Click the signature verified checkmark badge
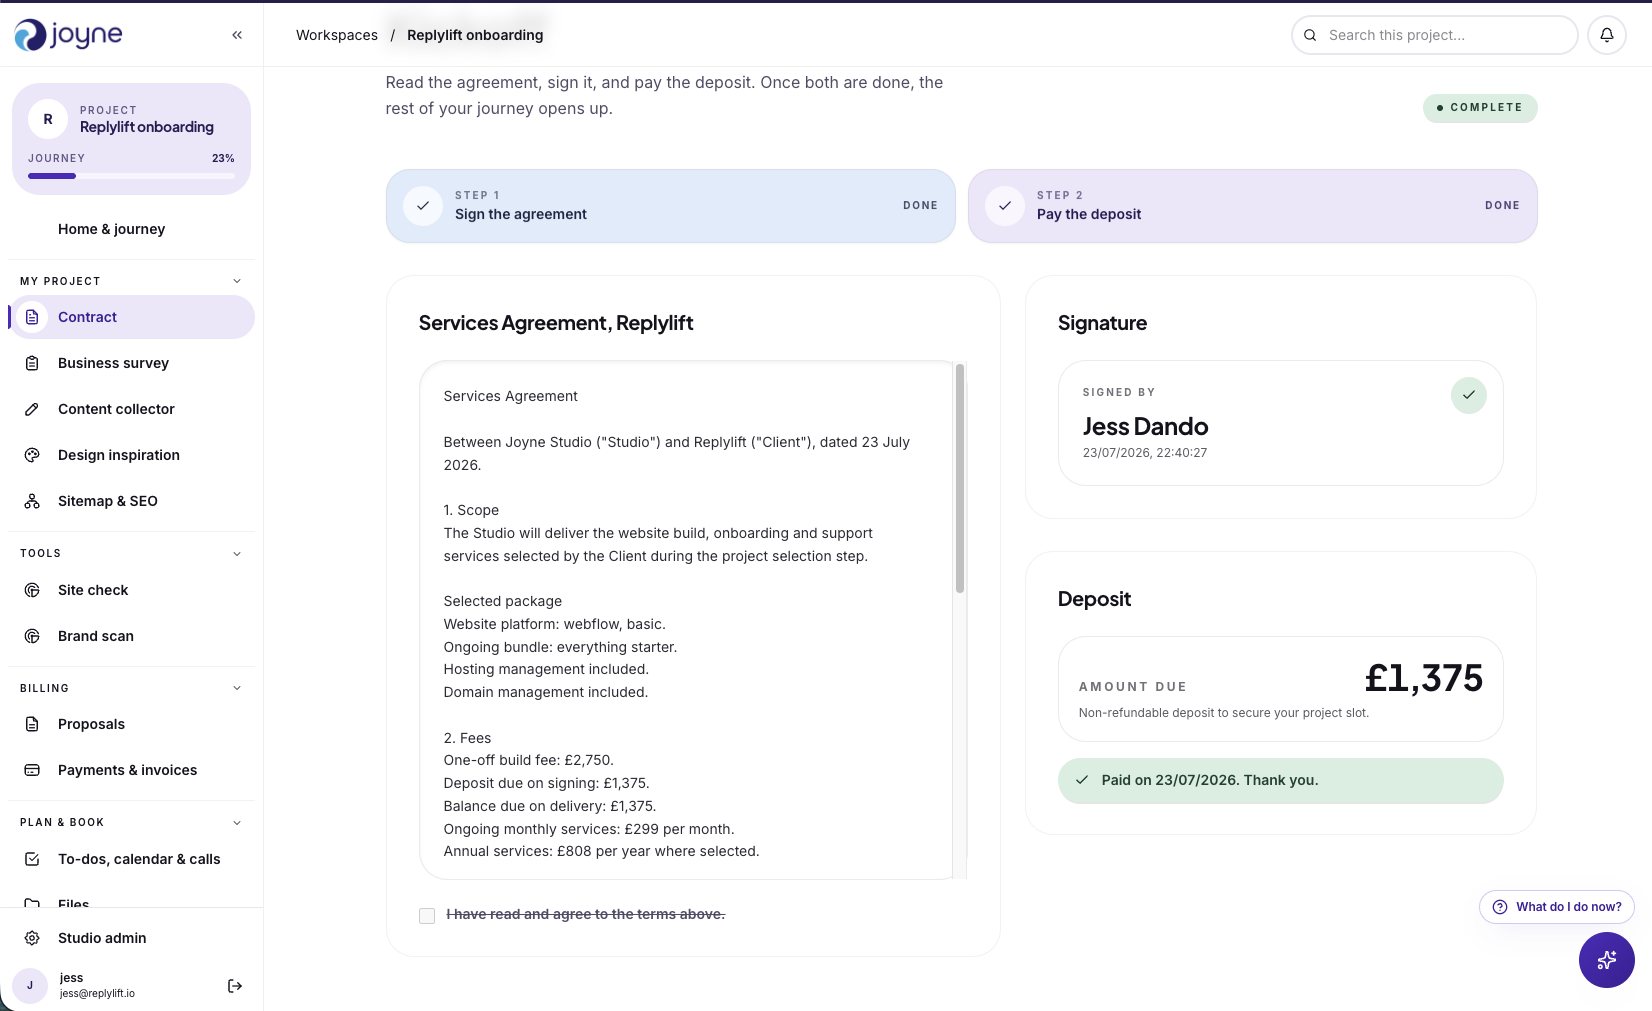 click(x=1469, y=395)
